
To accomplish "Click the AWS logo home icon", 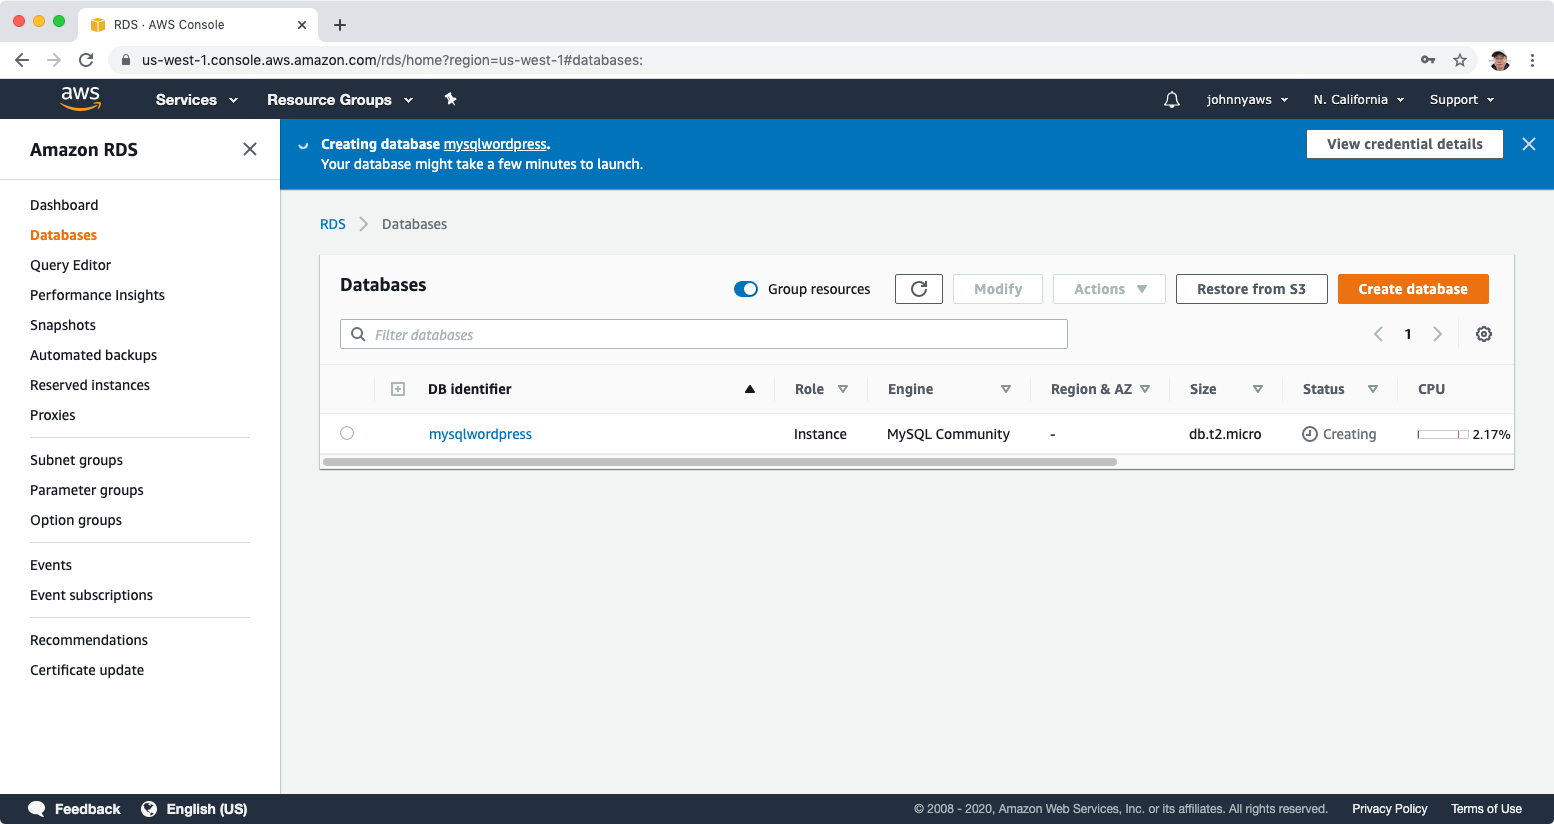I will (x=80, y=98).
